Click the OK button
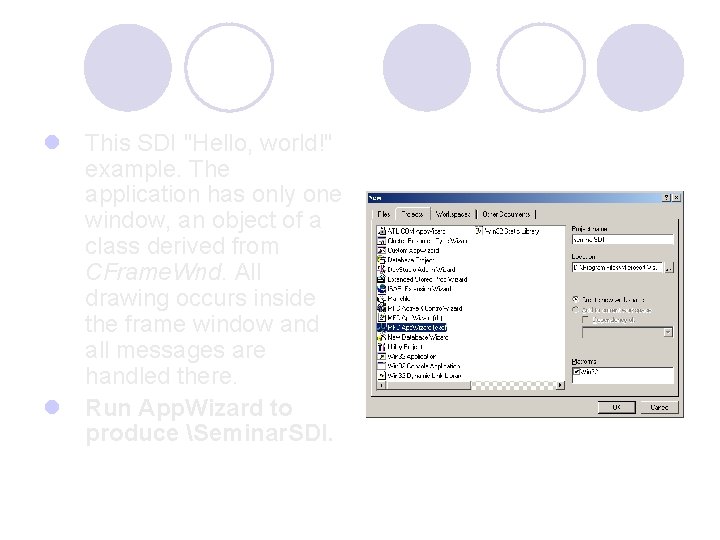The height and width of the screenshot is (540, 720). tap(617, 407)
